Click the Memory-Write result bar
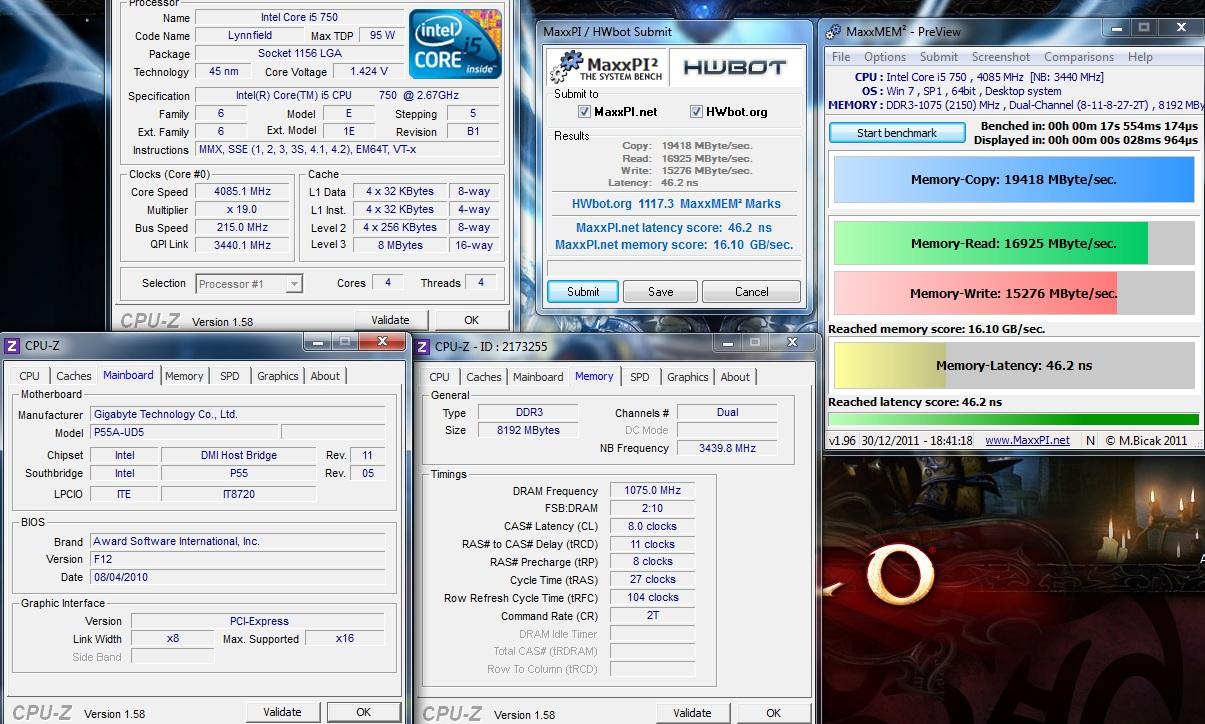This screenshot has height=724, width=1205. pyautogui.click(x=1013, y=294)
